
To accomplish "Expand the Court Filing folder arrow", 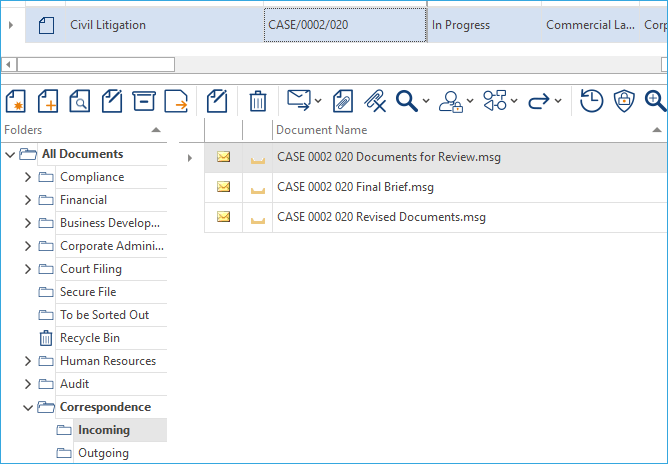I will pos(28,269).
